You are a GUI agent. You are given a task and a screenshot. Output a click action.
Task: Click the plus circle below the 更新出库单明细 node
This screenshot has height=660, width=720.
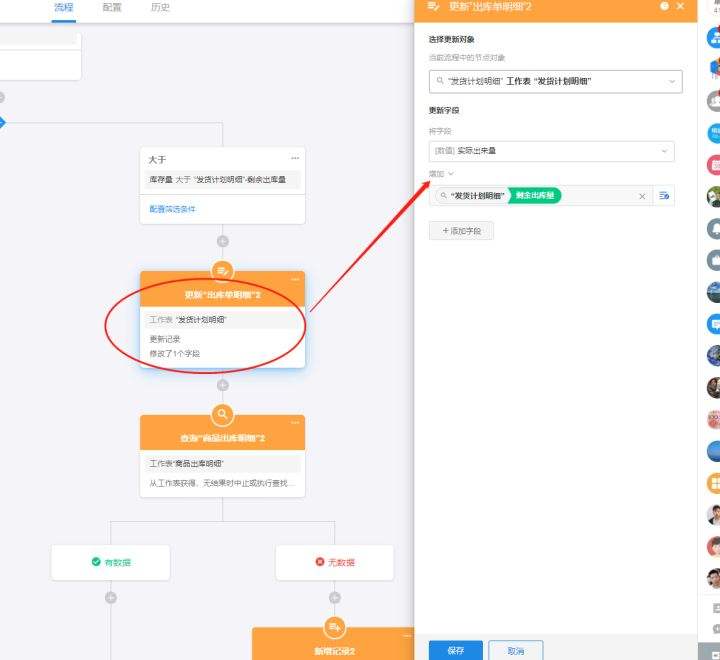(222, 385)
